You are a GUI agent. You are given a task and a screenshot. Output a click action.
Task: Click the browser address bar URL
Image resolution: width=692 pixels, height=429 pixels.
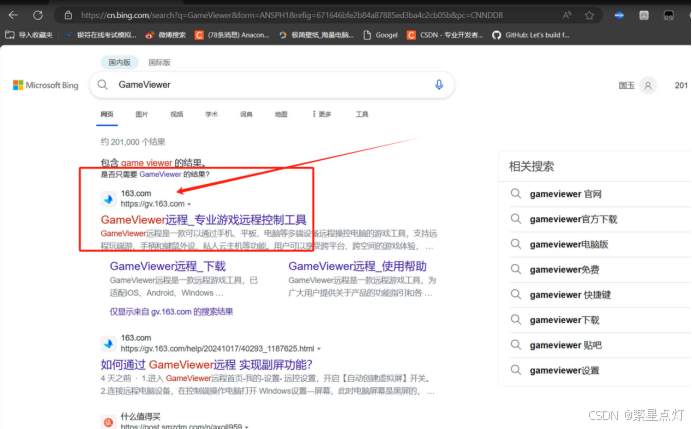(x=292, y=15)
